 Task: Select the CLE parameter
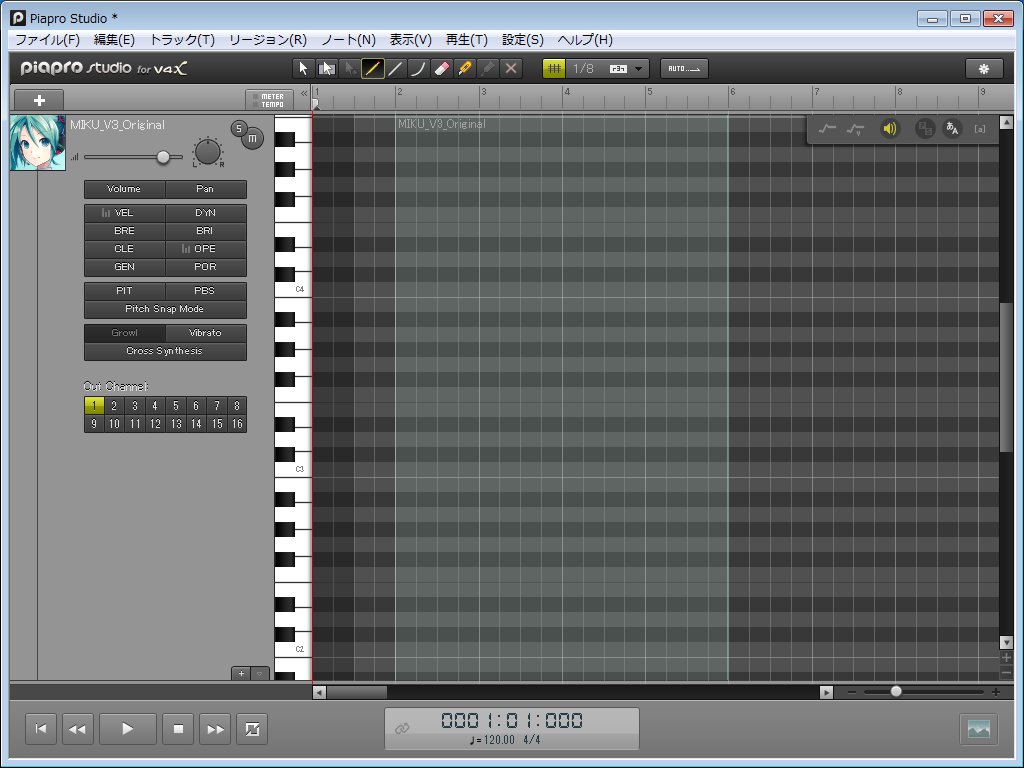[124, 249]
